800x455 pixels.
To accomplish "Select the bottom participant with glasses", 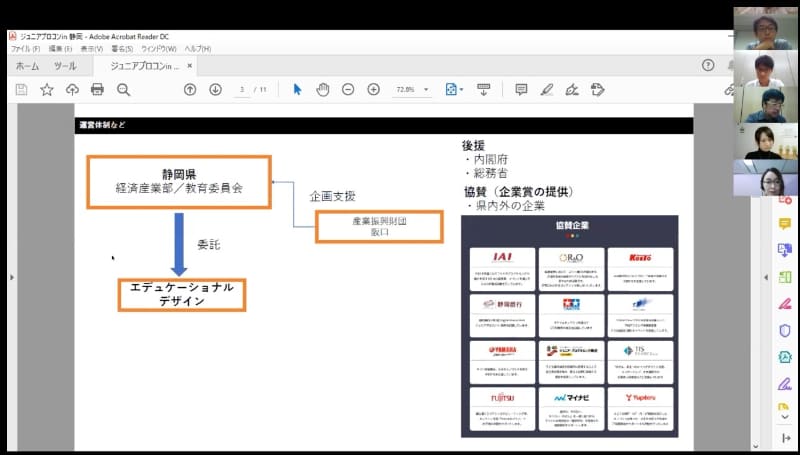I will pos(766,179).
